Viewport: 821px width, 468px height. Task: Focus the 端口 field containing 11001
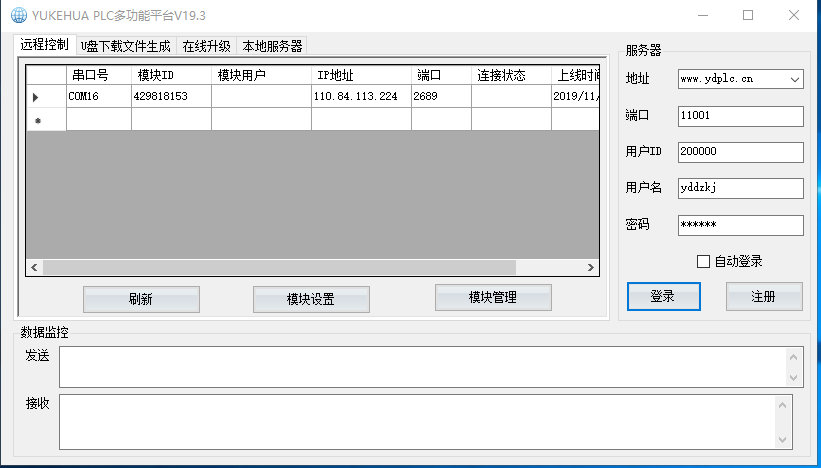(740, 116)
